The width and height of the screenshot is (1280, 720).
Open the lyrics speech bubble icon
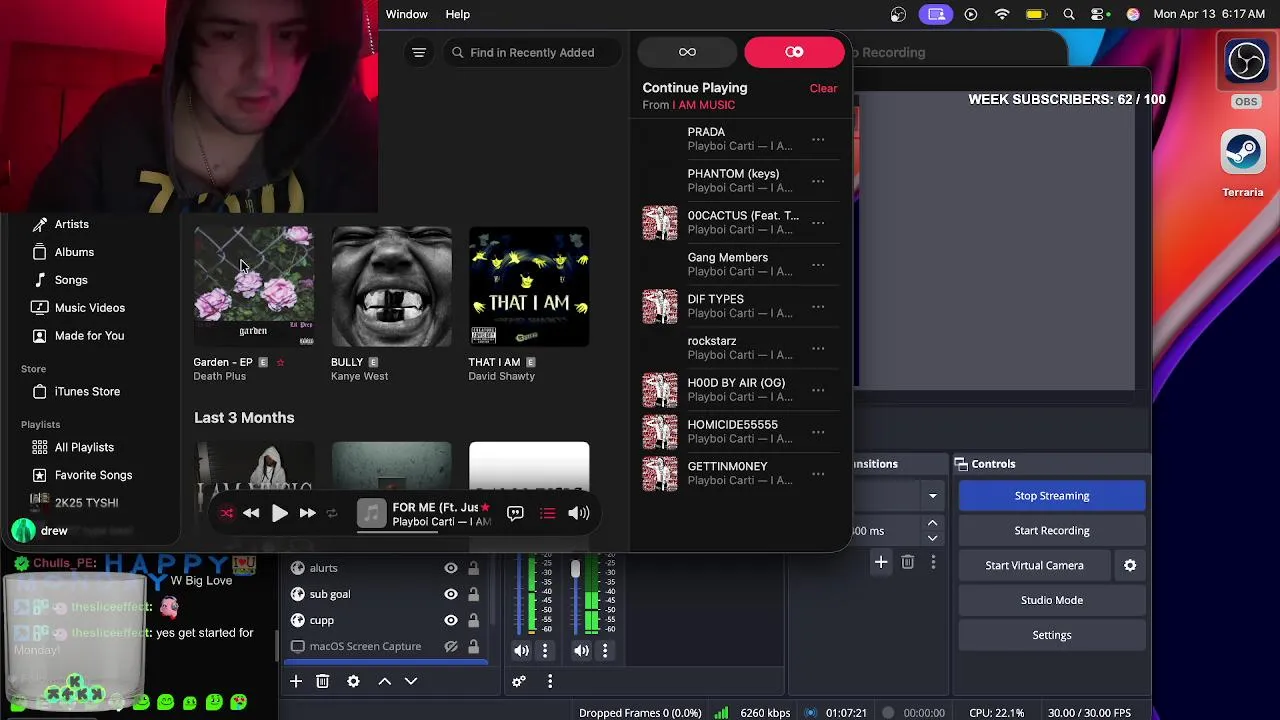point(515,513)
